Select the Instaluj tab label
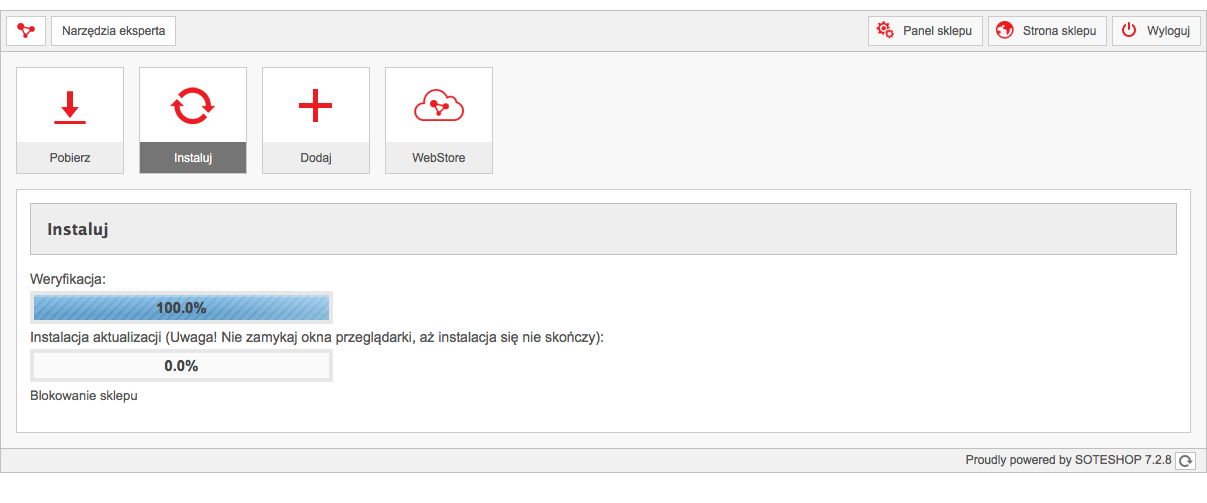Viewport: 1207px width, 503px height. (193, 158)
